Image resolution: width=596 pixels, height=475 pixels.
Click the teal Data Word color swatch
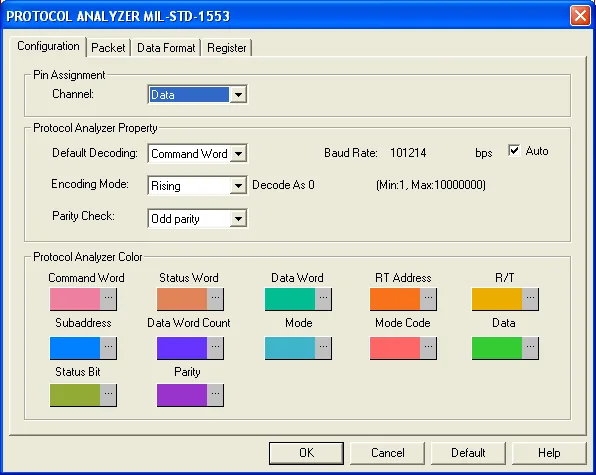pos(290,299)
